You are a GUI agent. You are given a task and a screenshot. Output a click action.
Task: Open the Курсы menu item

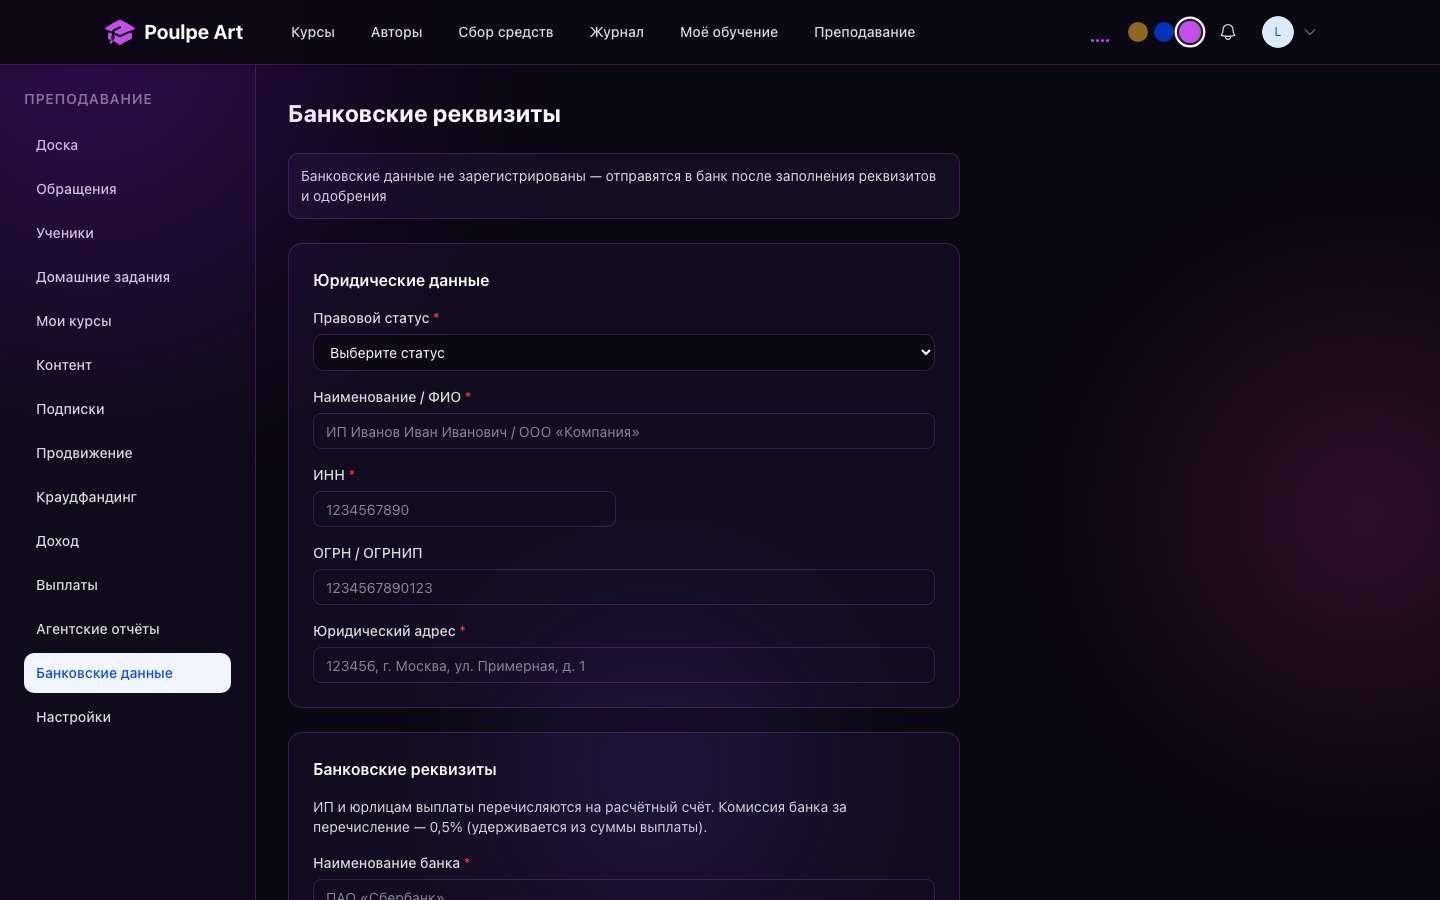tap(313, 32)
